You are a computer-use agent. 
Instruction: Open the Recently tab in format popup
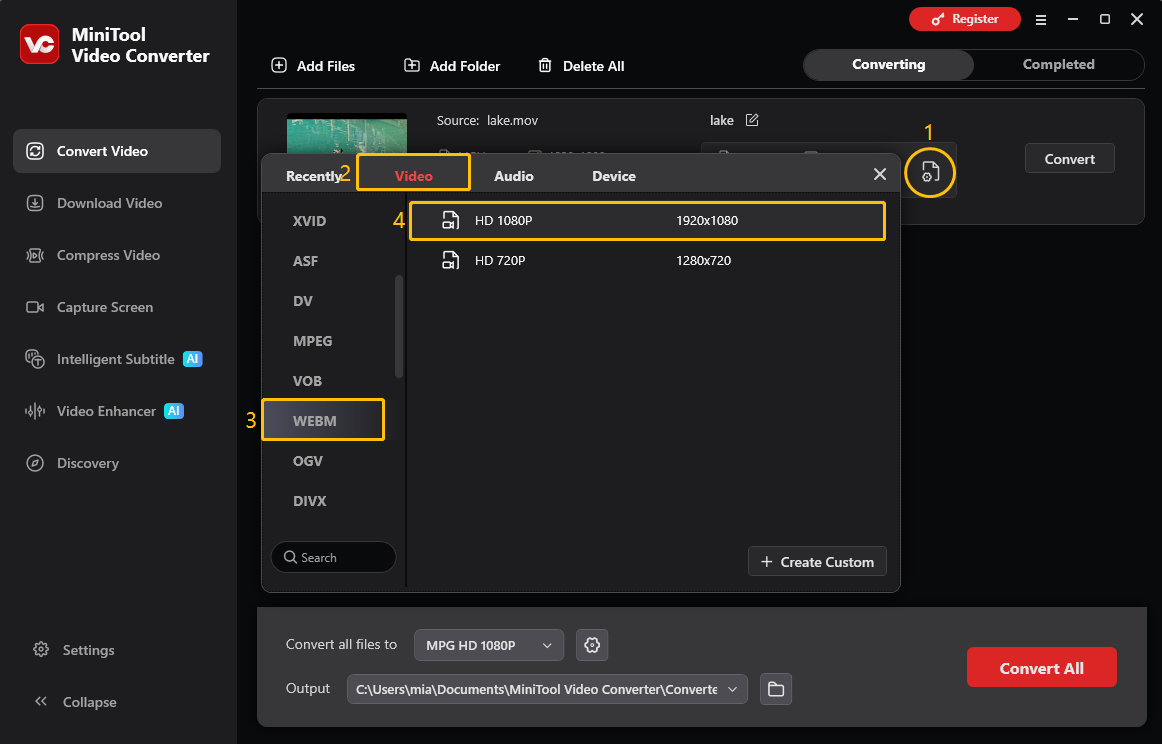[313, 176]
